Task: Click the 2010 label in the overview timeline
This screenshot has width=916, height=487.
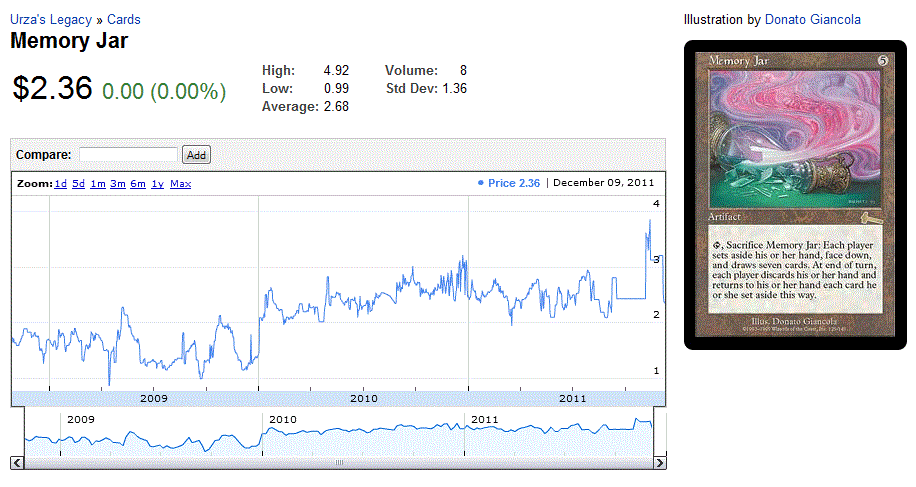Action: [283, 419]
